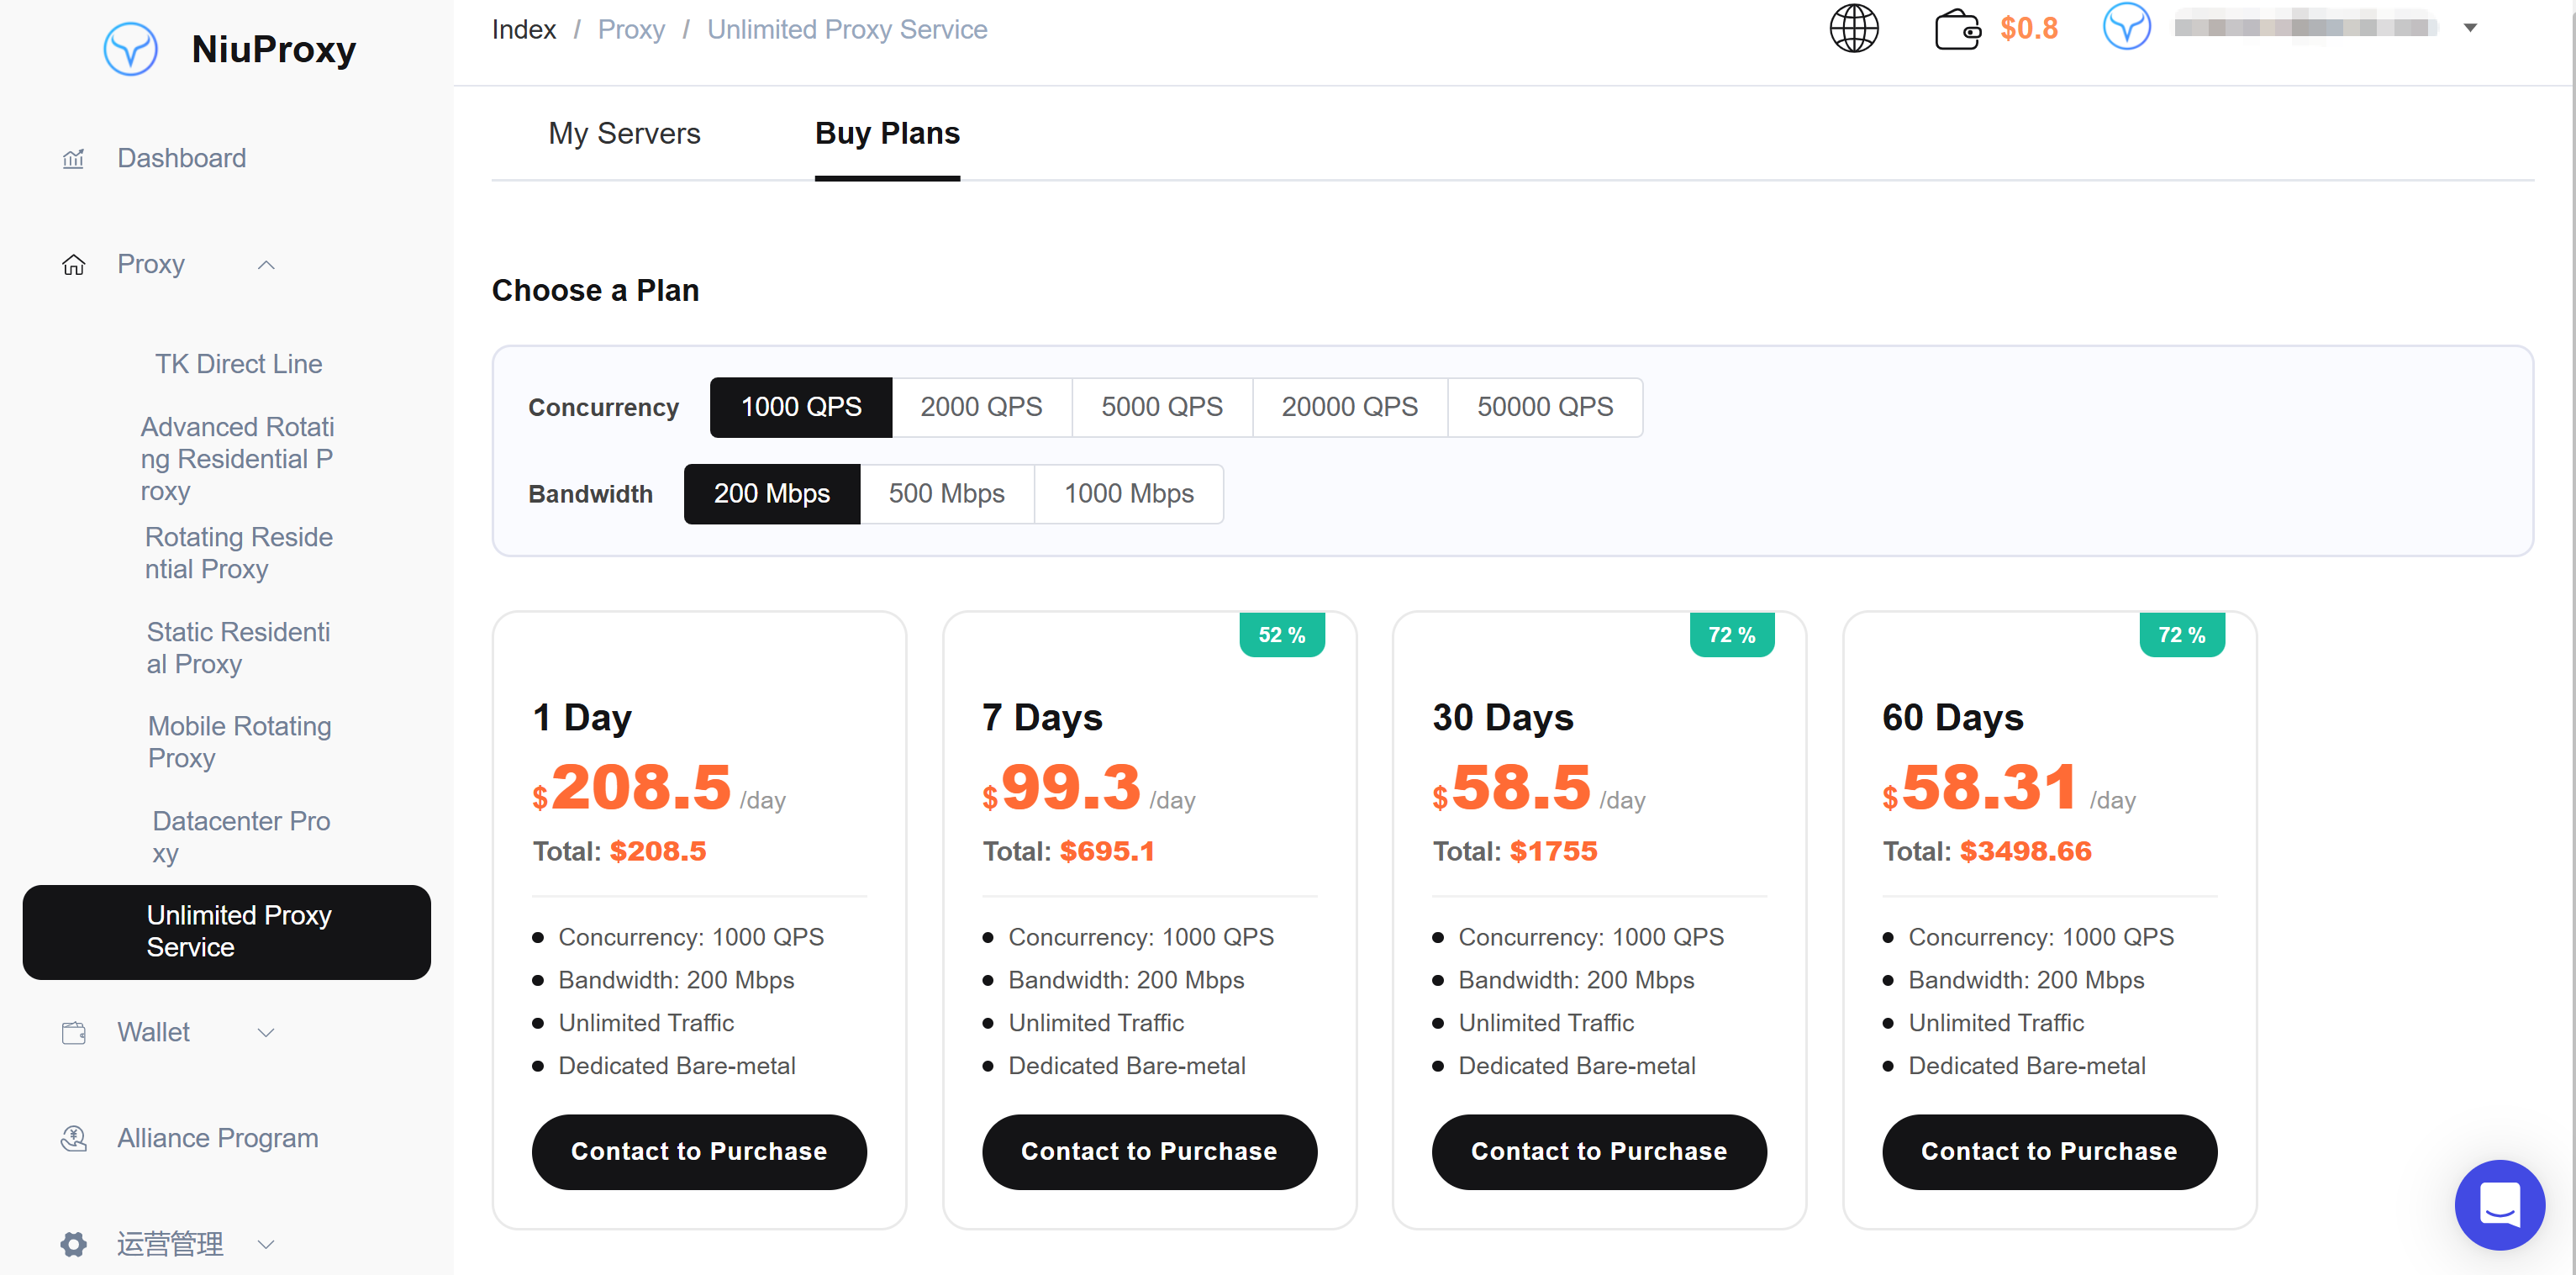Go to Dashboard in sidebar

coord(181,158)
